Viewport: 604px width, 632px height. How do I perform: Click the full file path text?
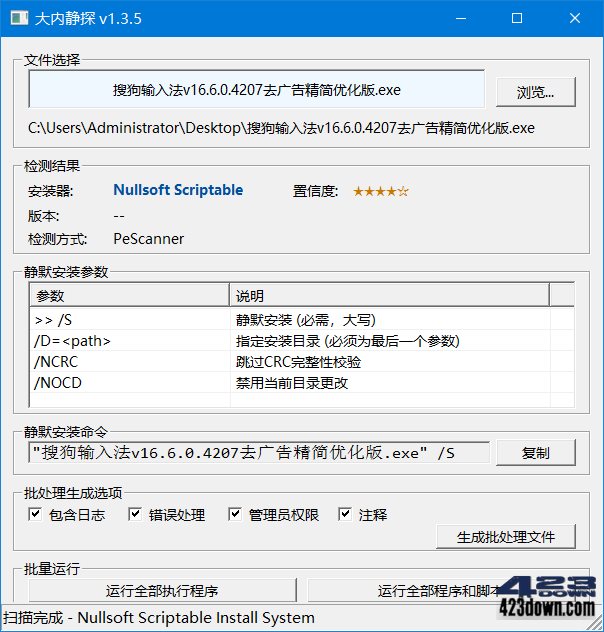tap(281, 128)
